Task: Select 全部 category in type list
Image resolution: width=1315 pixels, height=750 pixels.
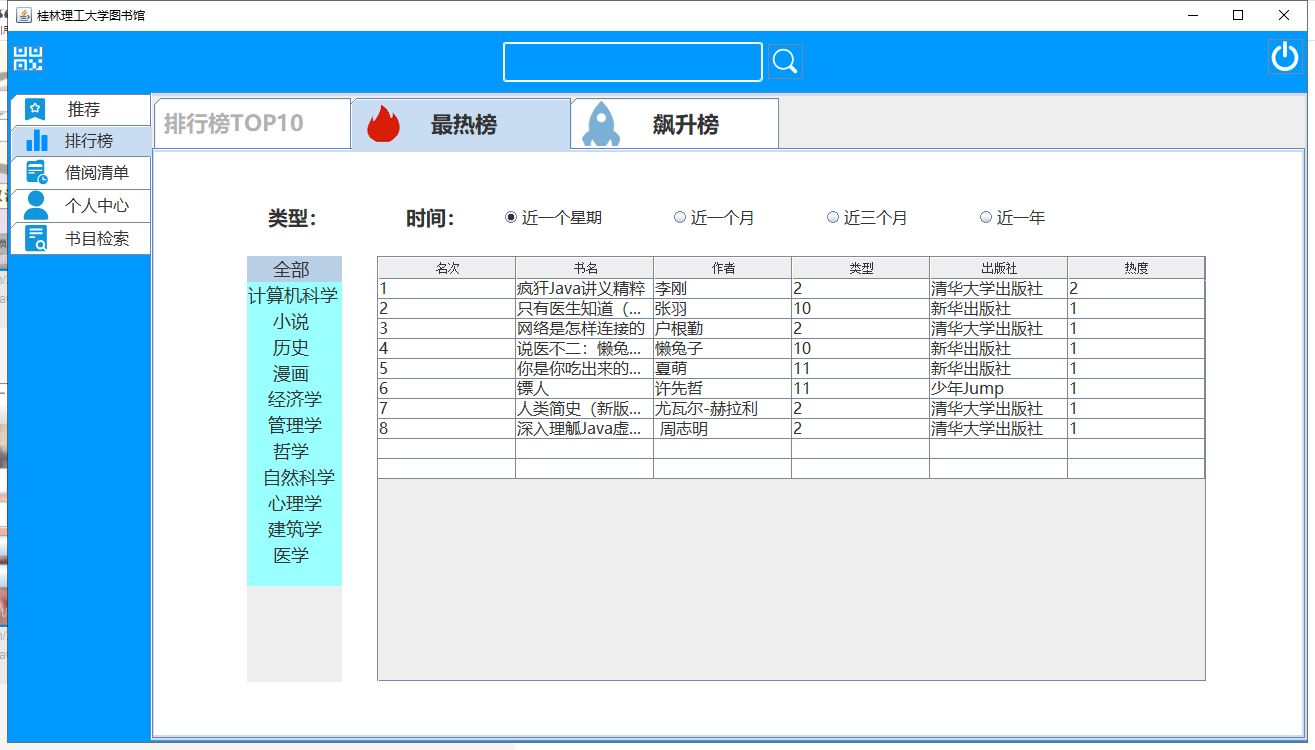Action: (294, 270)
